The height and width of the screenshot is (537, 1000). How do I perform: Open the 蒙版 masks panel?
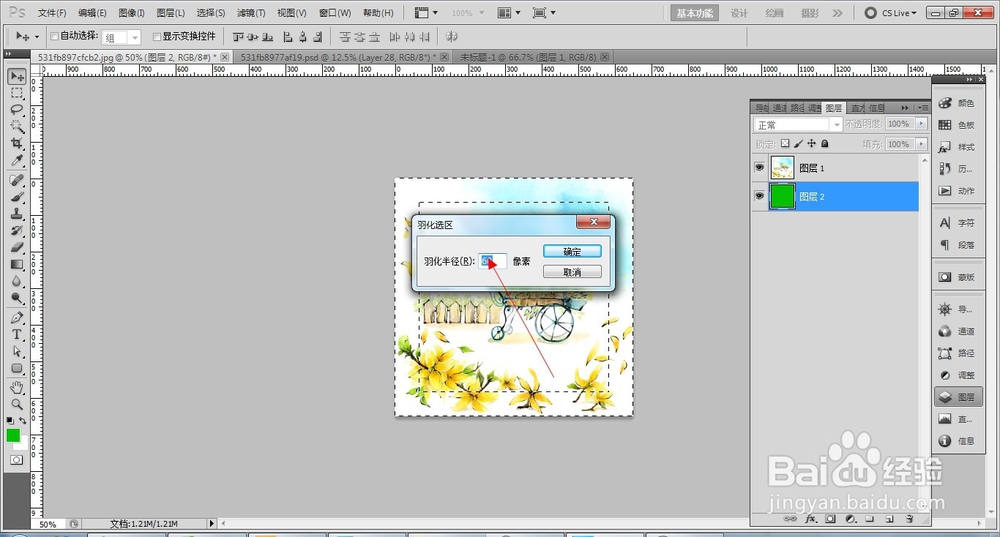pos(957,277)
